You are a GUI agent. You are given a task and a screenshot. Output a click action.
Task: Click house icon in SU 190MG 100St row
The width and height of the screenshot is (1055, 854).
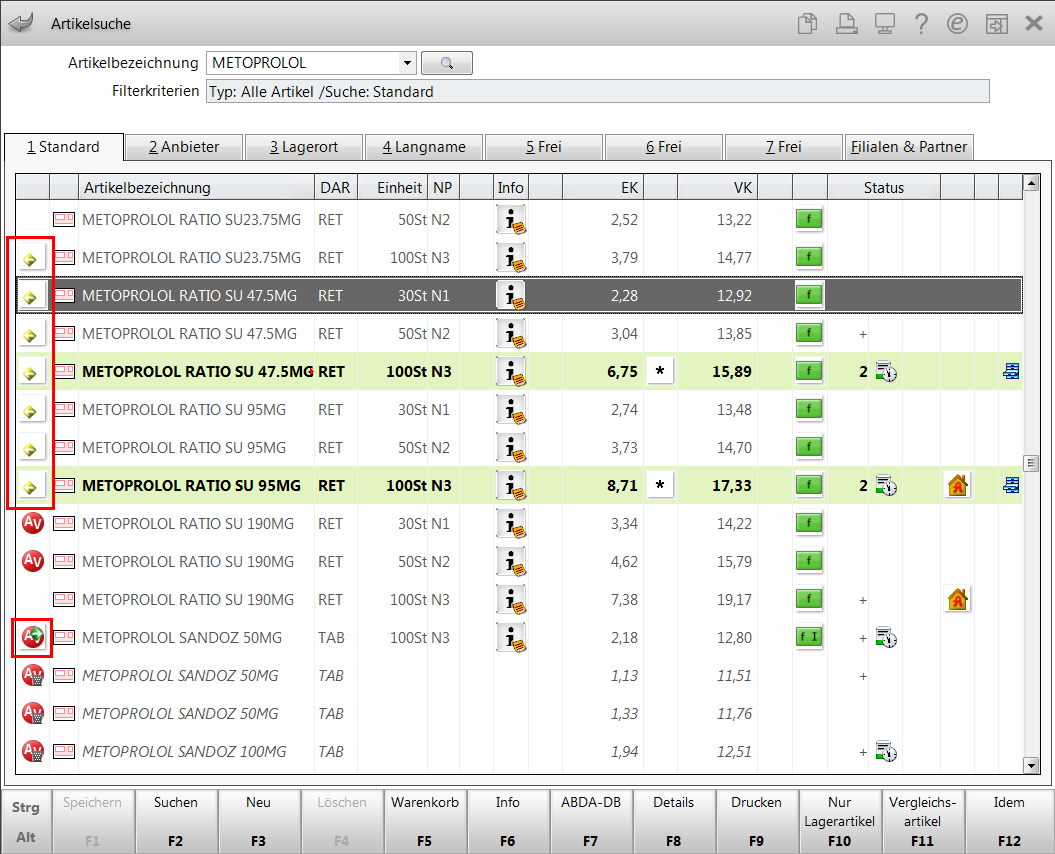[x=957, y=599]
